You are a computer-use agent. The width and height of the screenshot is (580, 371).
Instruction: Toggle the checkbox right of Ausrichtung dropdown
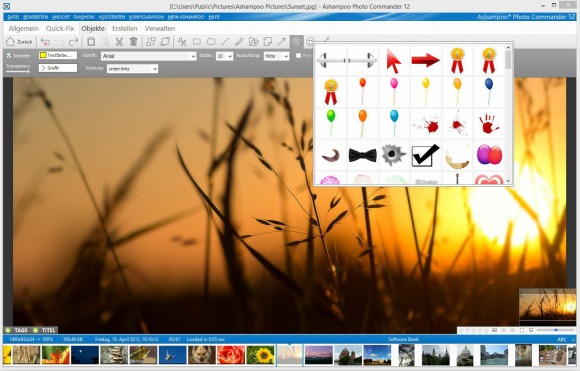299,56
